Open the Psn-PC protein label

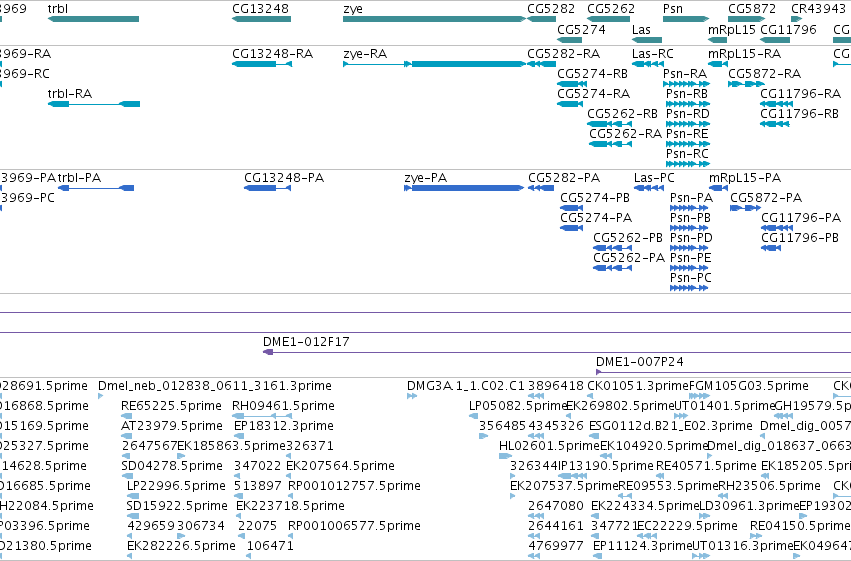click(x=691, y=278)
